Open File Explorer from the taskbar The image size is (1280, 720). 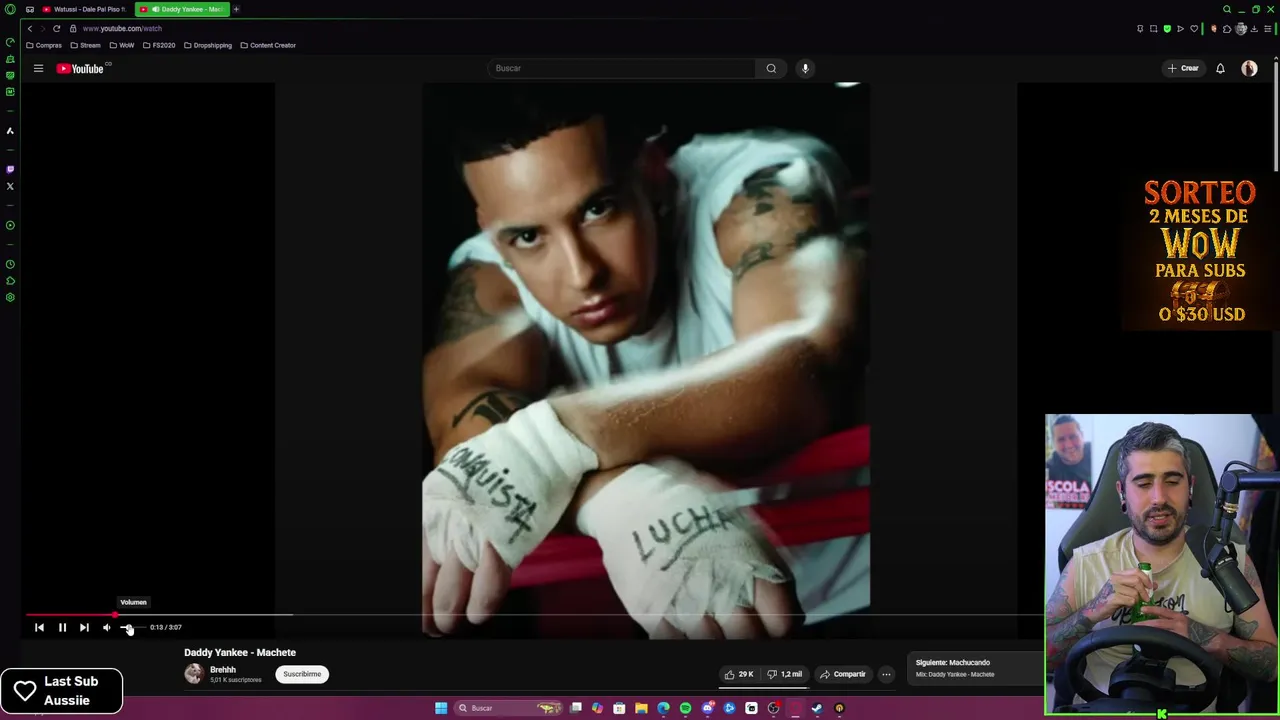tap(641, 708)
